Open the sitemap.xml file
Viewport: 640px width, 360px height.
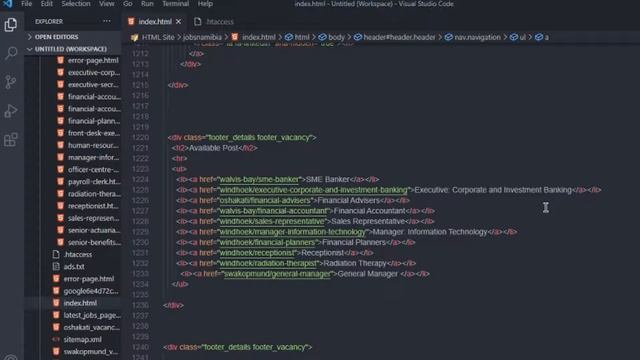[x=82, y=340]
